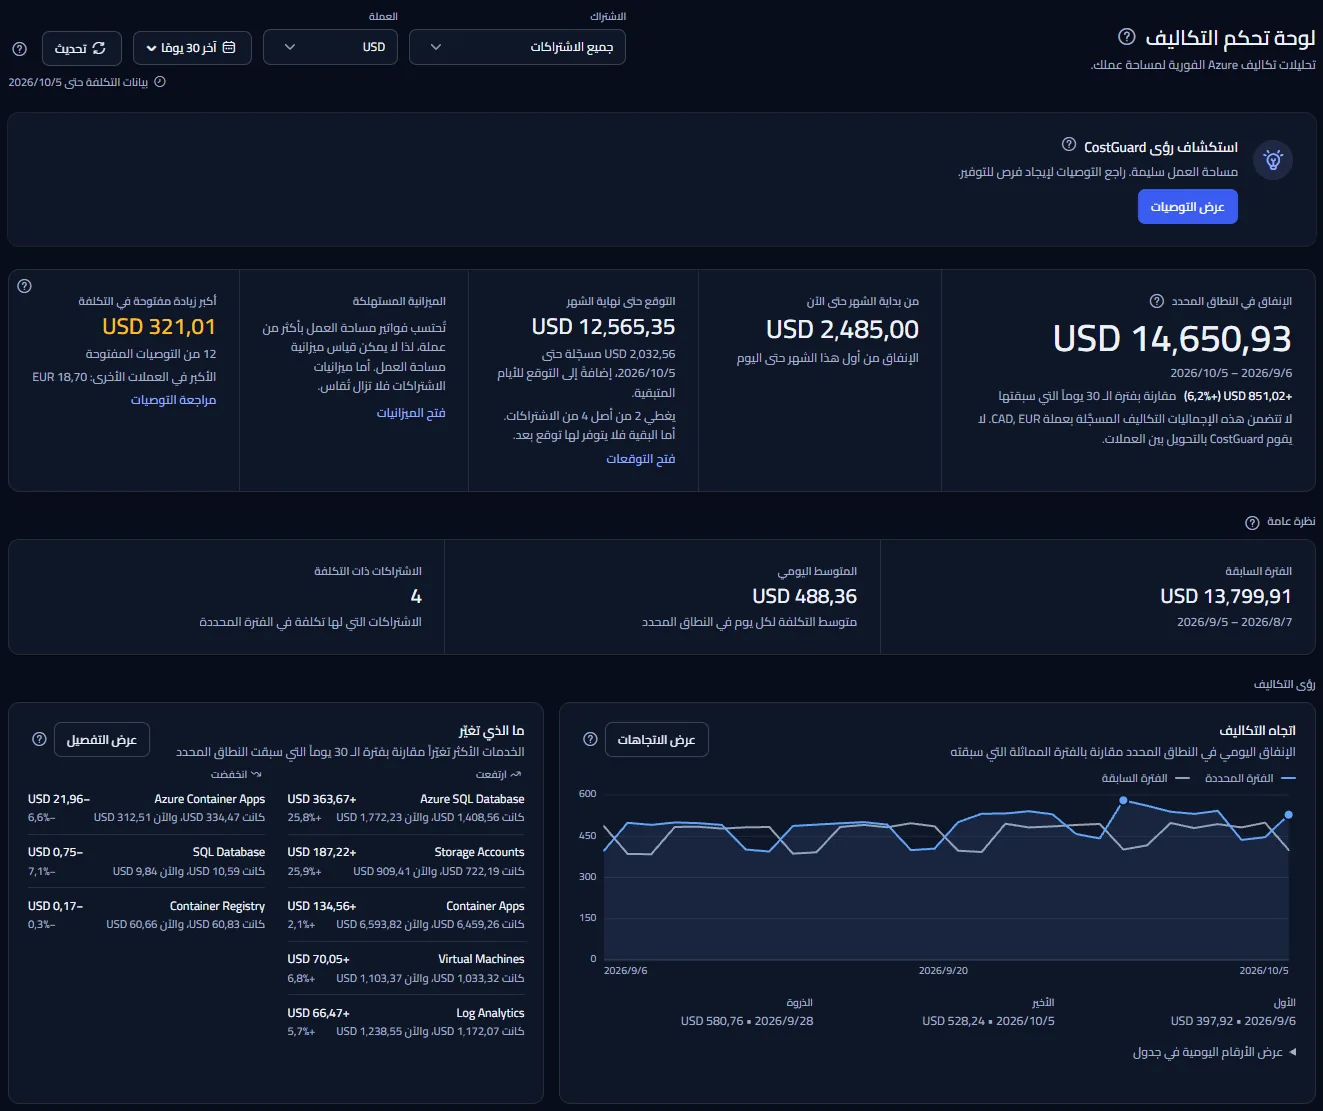Select the Container Apps row name
This screenshot has width=1323, height=1111.
pyautogui.click(x=485, y=906)
